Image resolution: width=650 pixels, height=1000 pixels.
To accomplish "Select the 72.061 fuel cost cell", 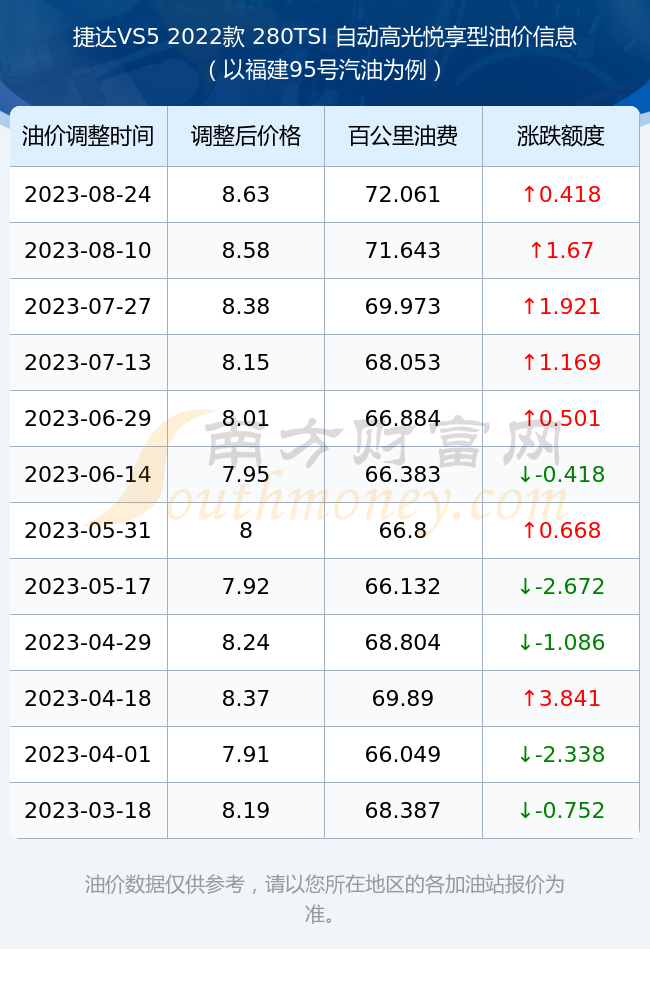I will tap(403, 195).
